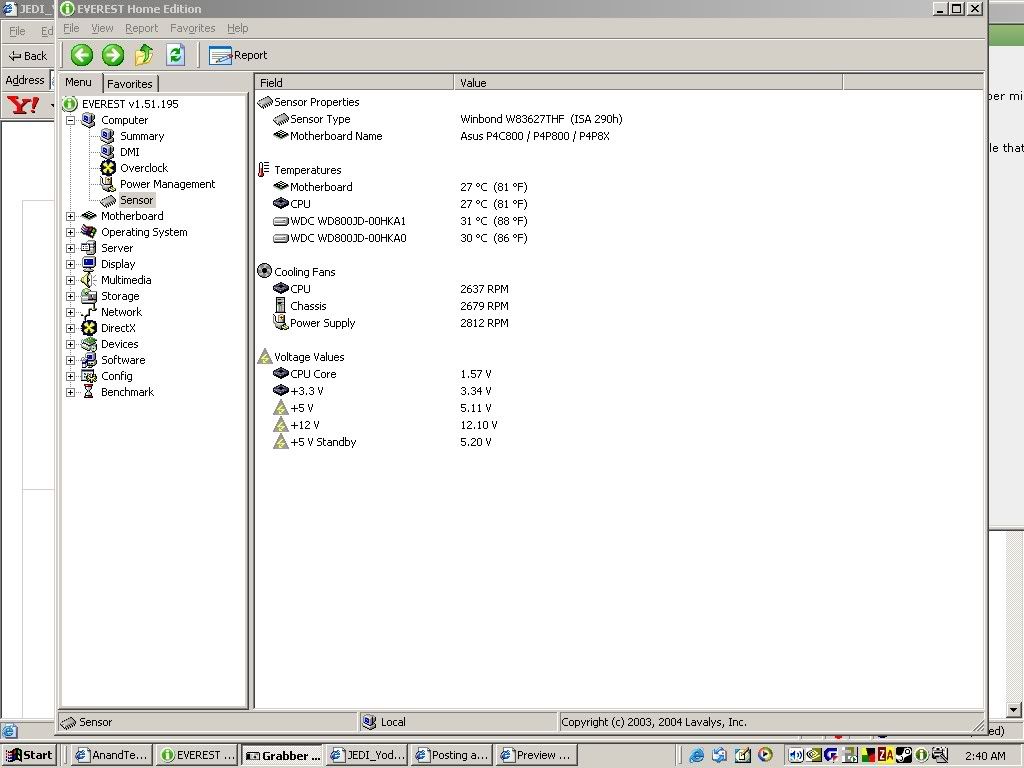1024x768 pixels.
Task: Expand the DirectX tree node
Action: click(x=71, y=328)
